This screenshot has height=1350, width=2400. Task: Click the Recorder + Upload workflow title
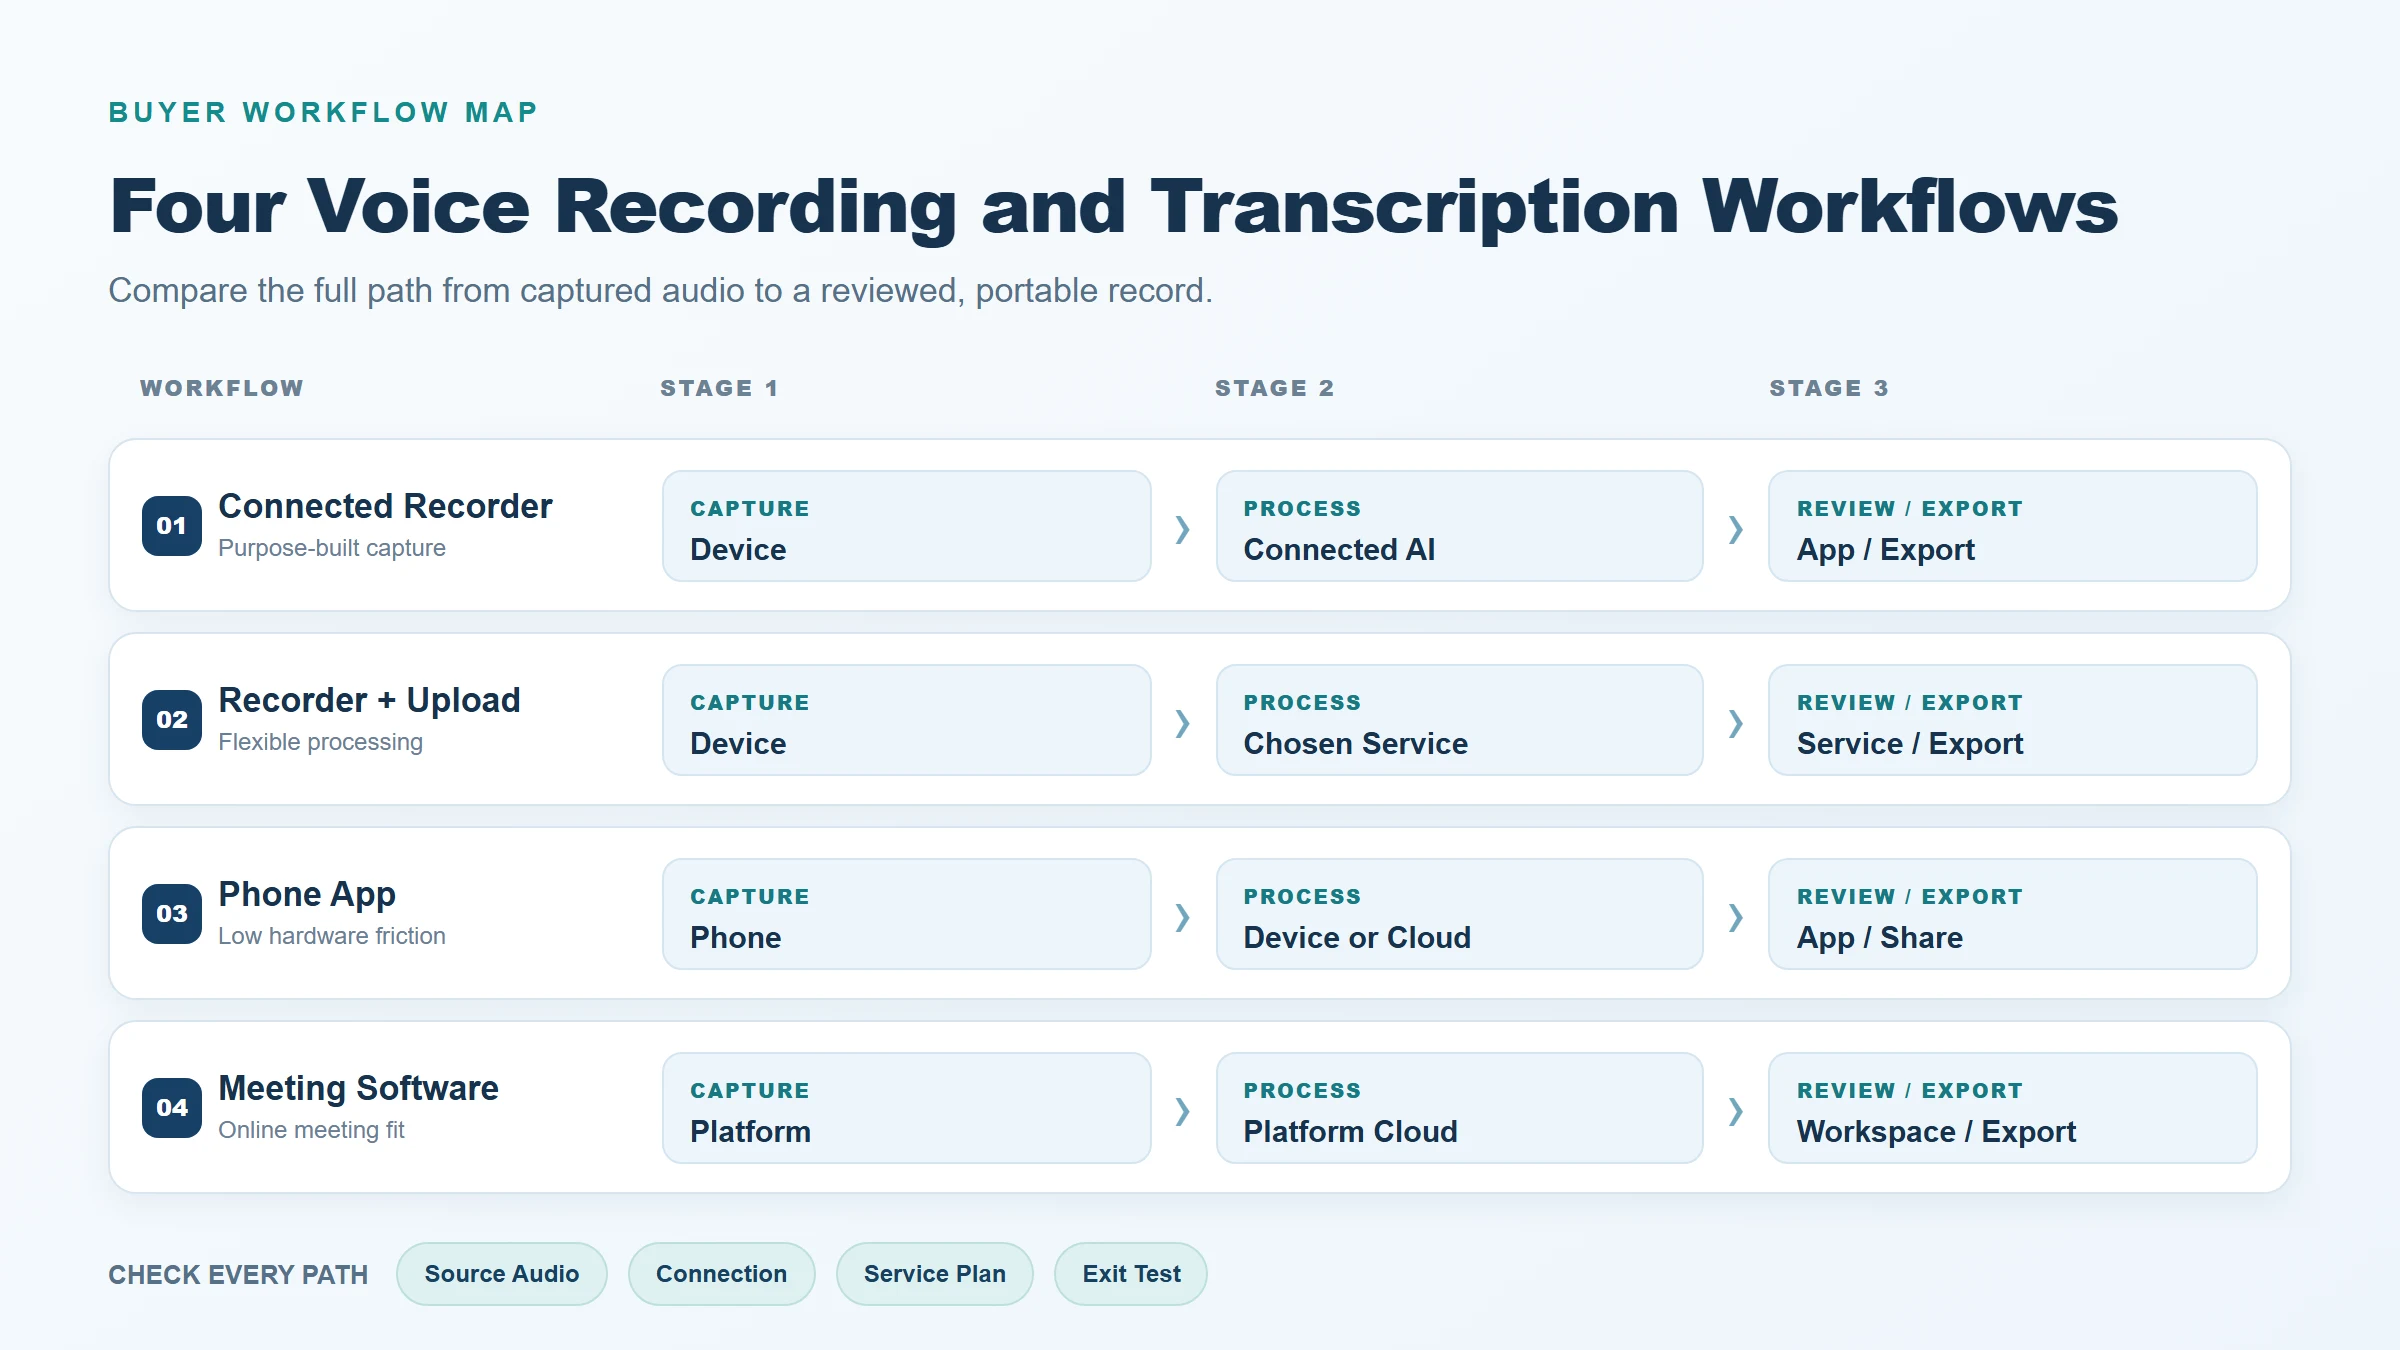pyautogui.click(x=369, y=700)
